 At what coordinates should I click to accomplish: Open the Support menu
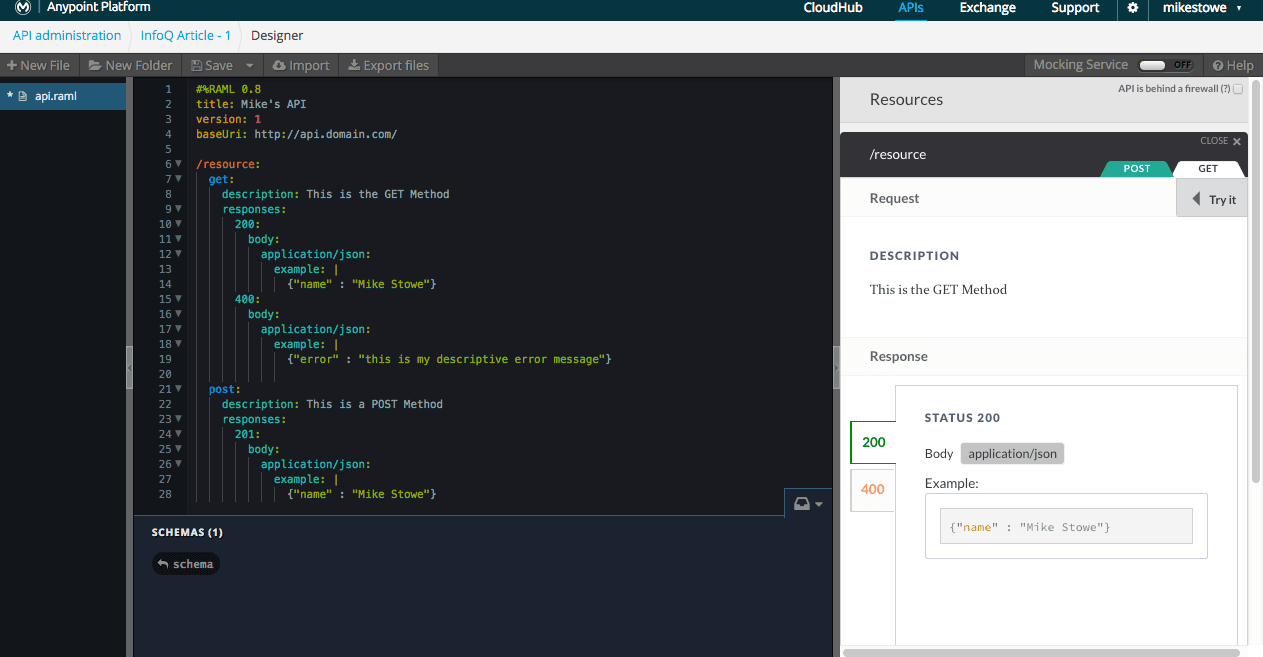1075,8
